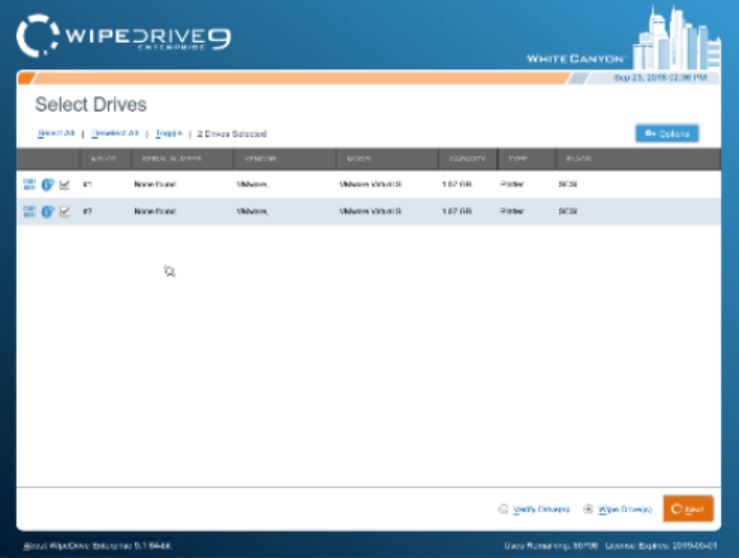Click the second row's VMware Virtual S model
739x558 pixels.
click(370, 211)
